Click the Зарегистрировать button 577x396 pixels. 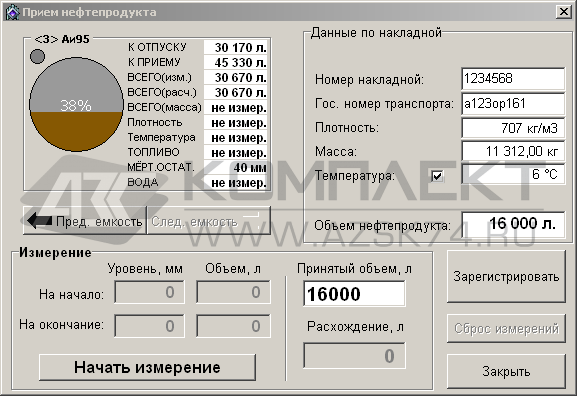point(506,276)
